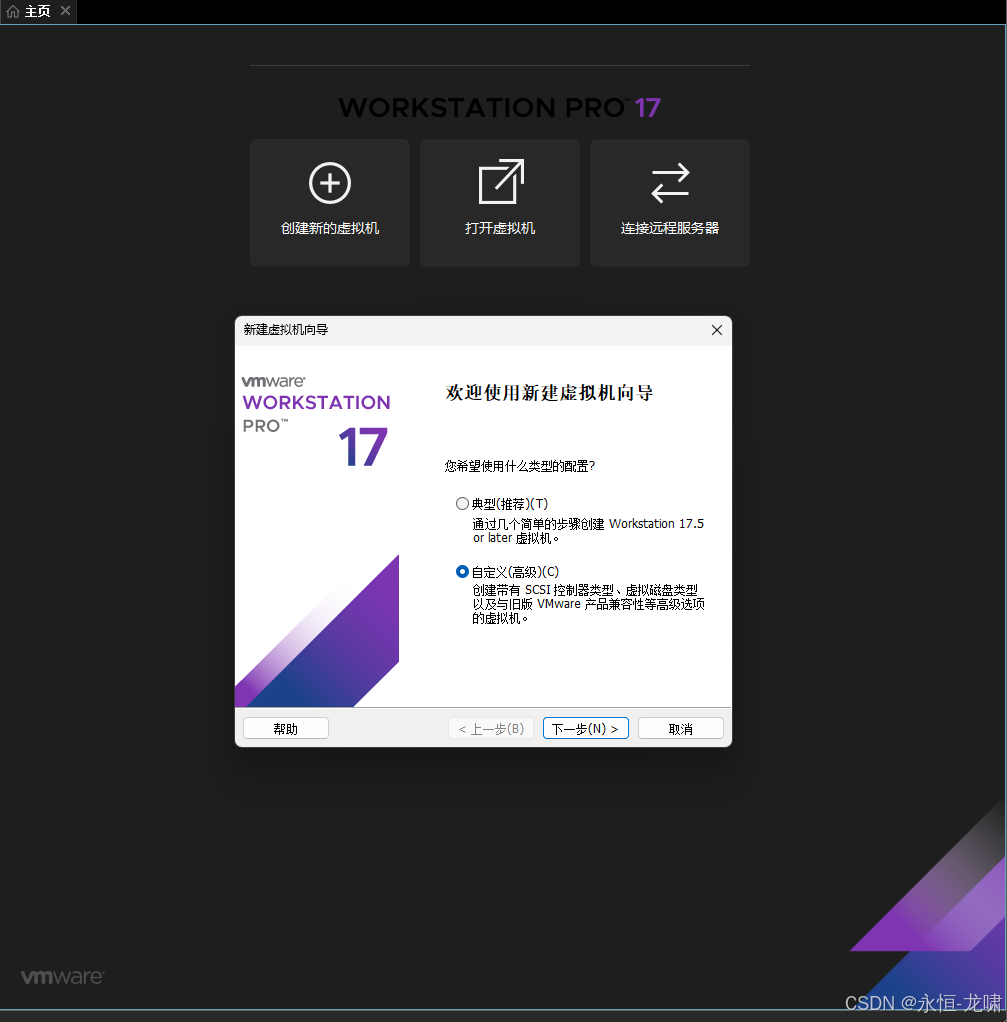Click the < 上一步(B) button
This screenshot has height=1022, width=1007.
(x=491, y=728)
